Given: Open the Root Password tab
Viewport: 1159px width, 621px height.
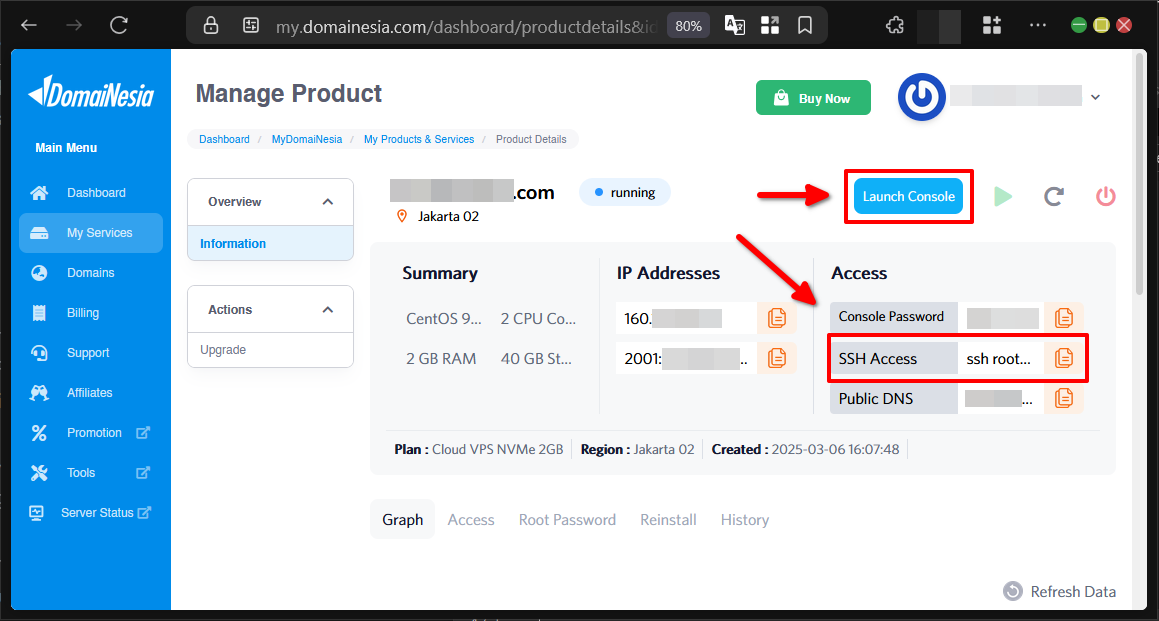Looking at the screenshot, I should (567, 519).
